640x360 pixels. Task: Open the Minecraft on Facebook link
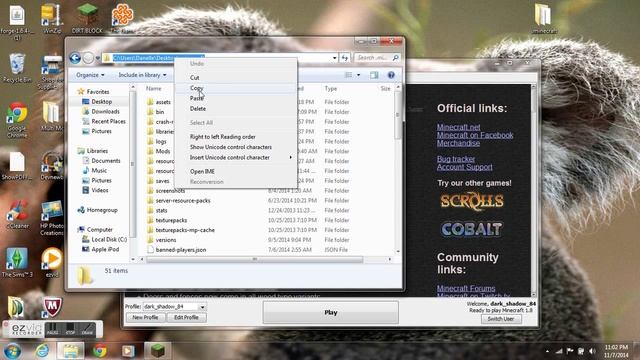click(x=475, y=135)
